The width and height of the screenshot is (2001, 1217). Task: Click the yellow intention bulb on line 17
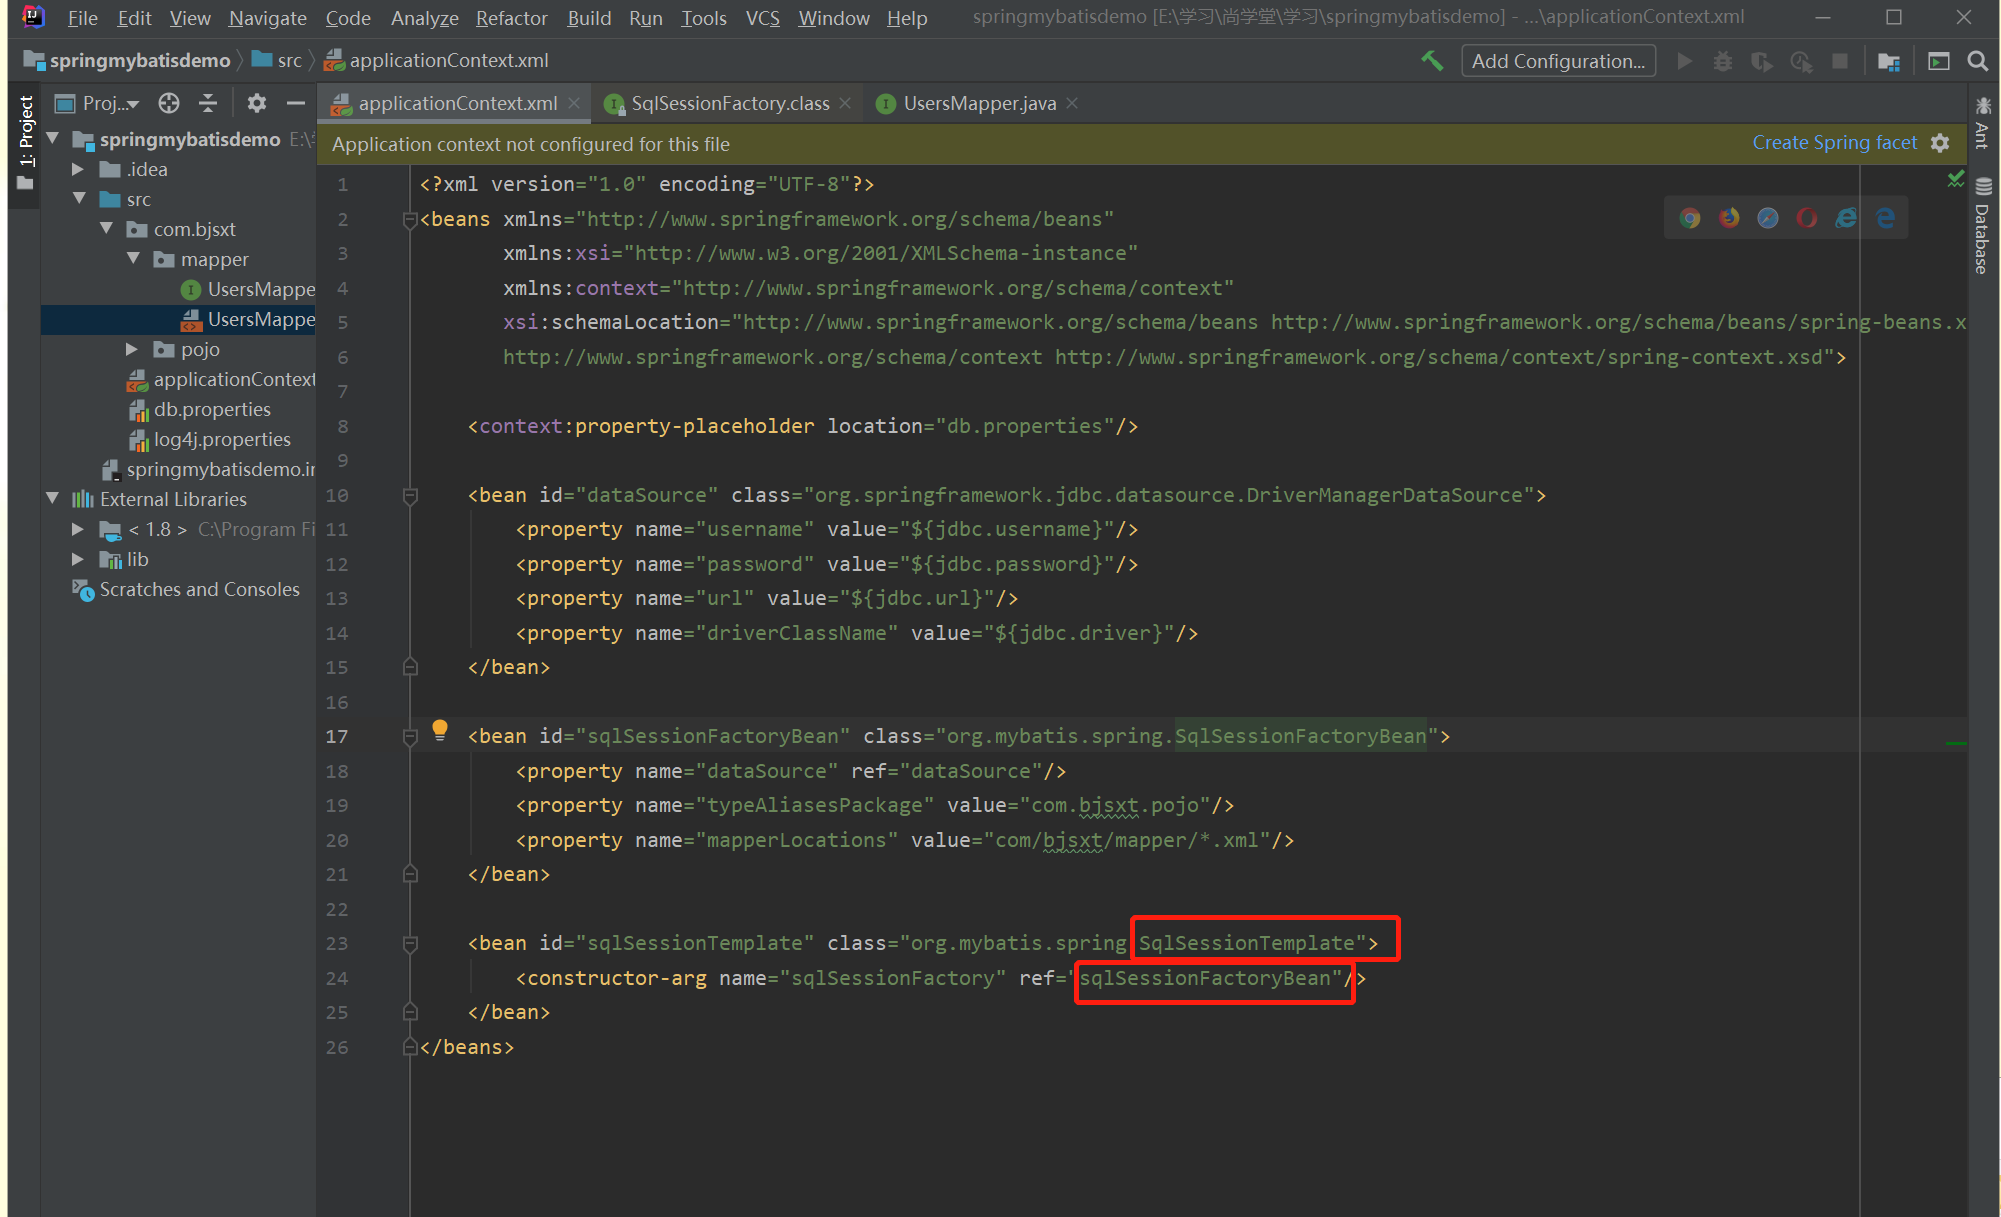440,730
